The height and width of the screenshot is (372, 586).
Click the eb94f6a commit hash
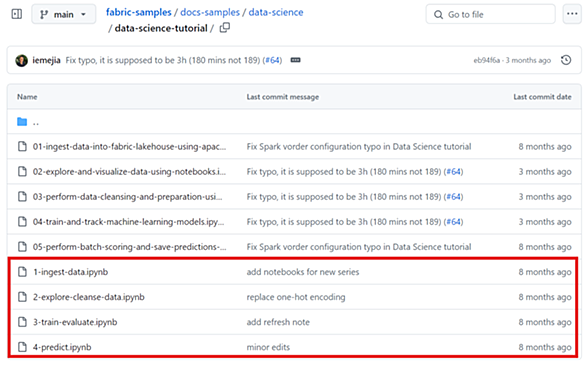[487, 60]
